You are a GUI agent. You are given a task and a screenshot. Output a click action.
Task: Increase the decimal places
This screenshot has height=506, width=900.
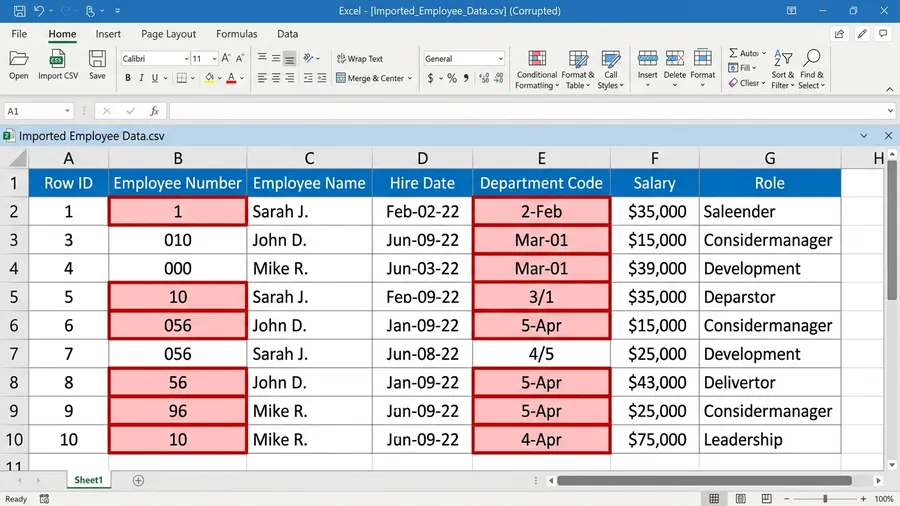pos(484,78)
